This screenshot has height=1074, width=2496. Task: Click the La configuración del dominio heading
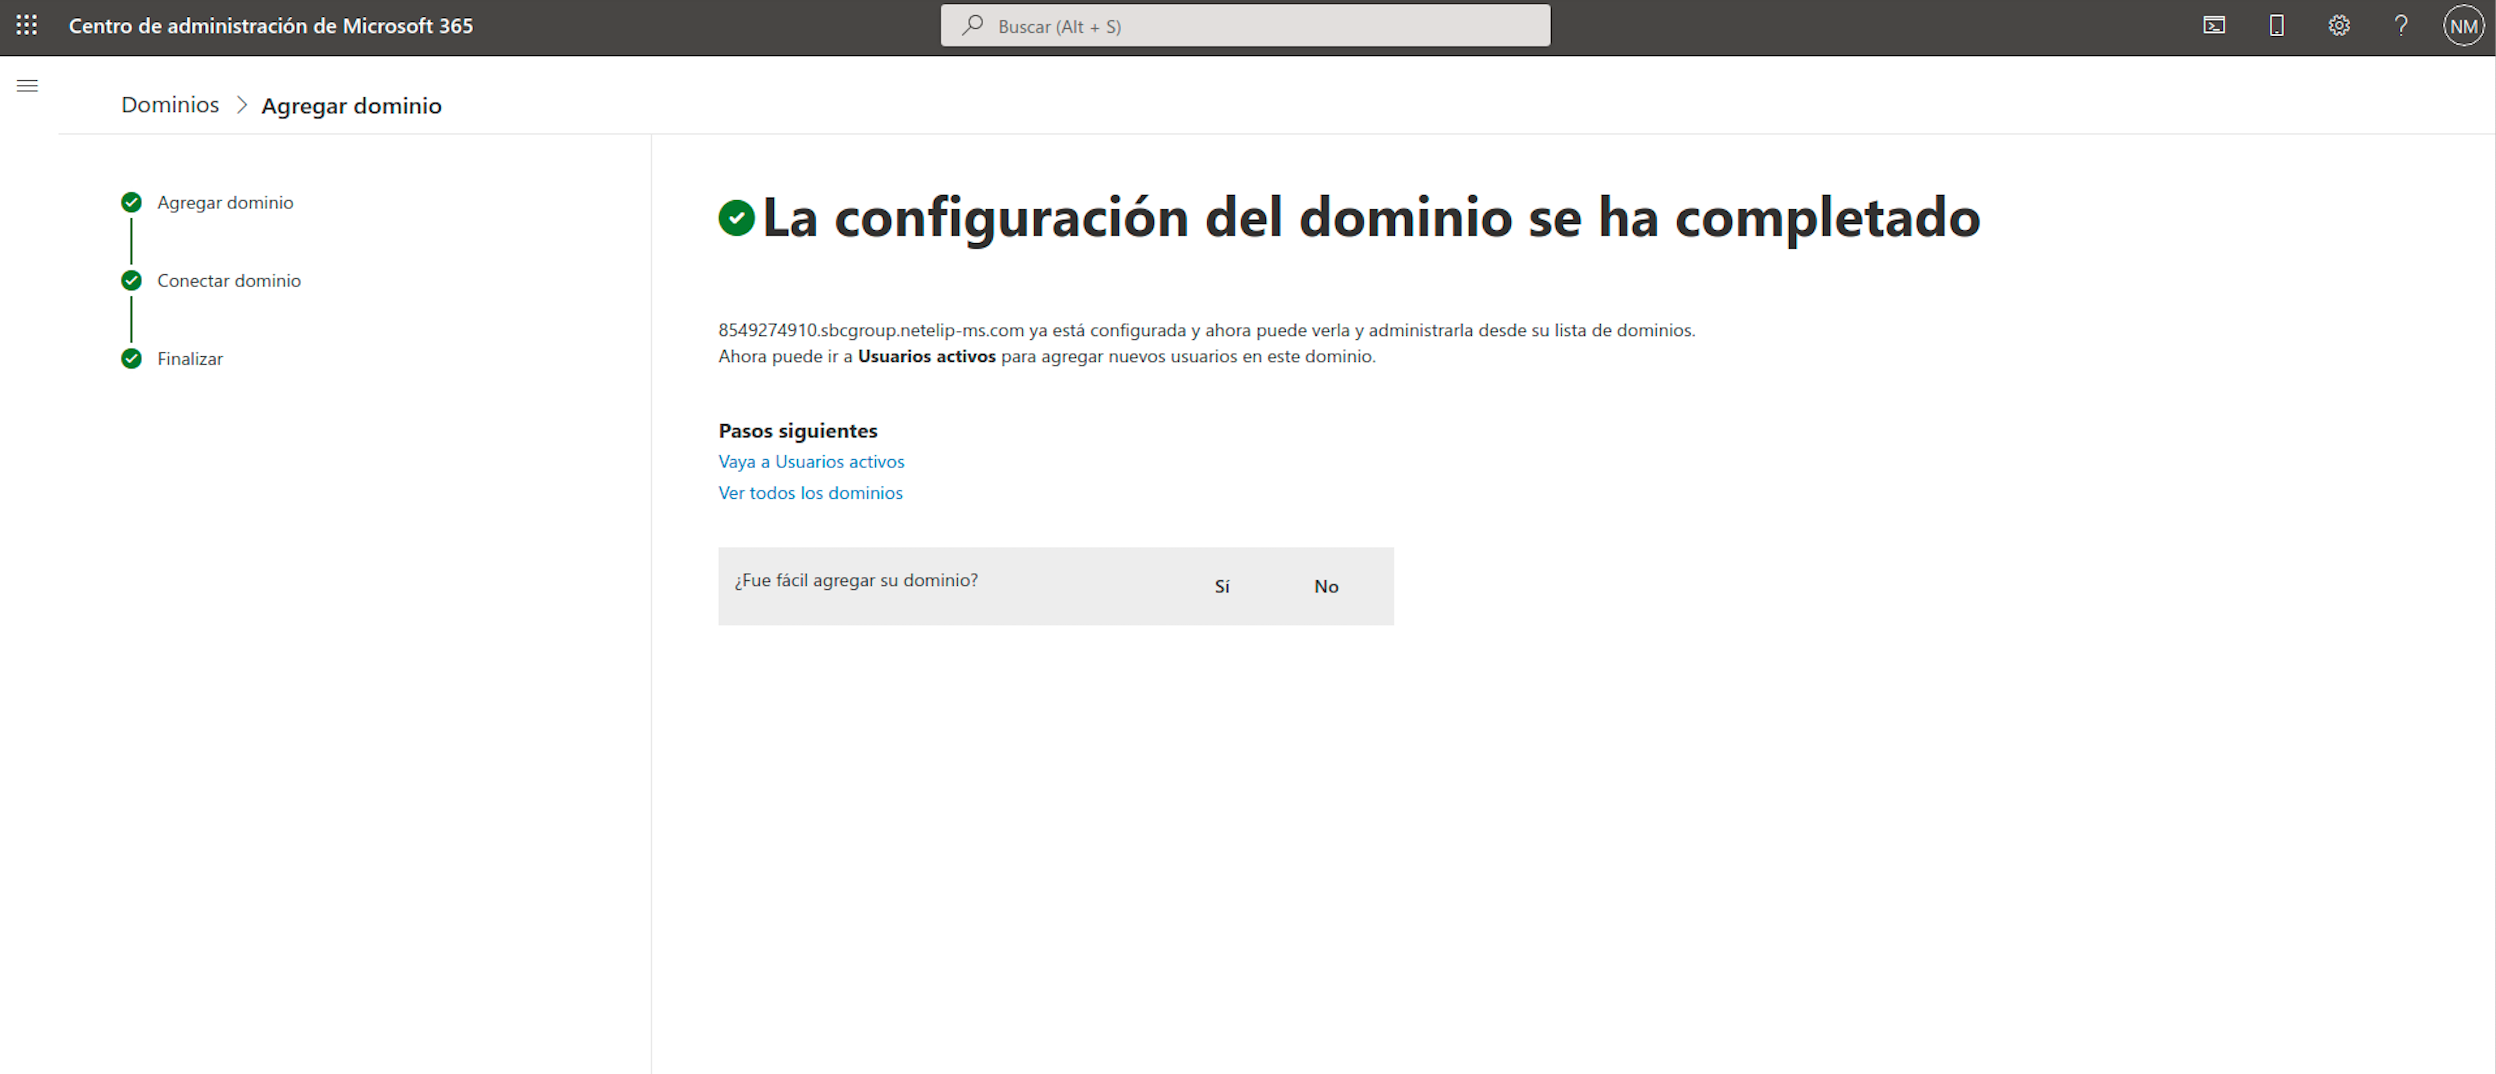coord(1371,218)
